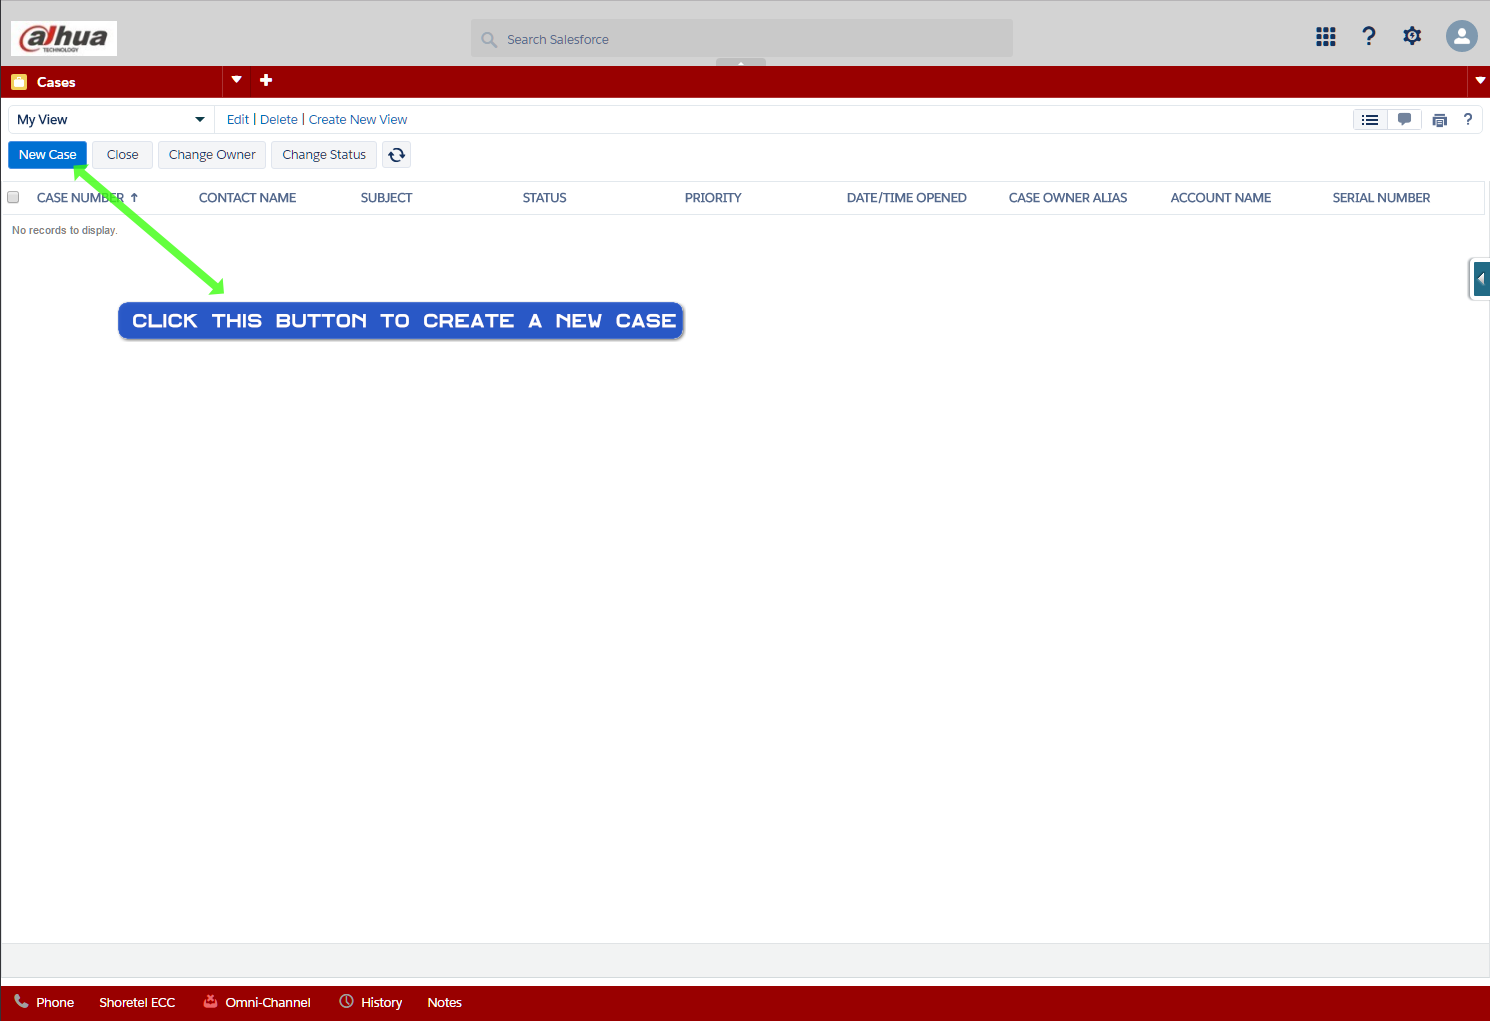Click the Edit view link
Viewport: 1490px width, 1021px height.
pos(238,120)
